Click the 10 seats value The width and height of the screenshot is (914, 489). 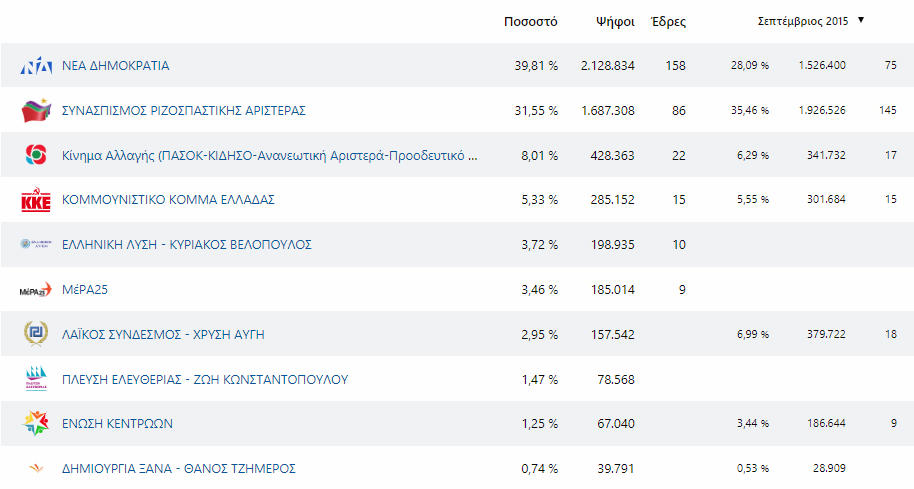click(x=679, y=245)
